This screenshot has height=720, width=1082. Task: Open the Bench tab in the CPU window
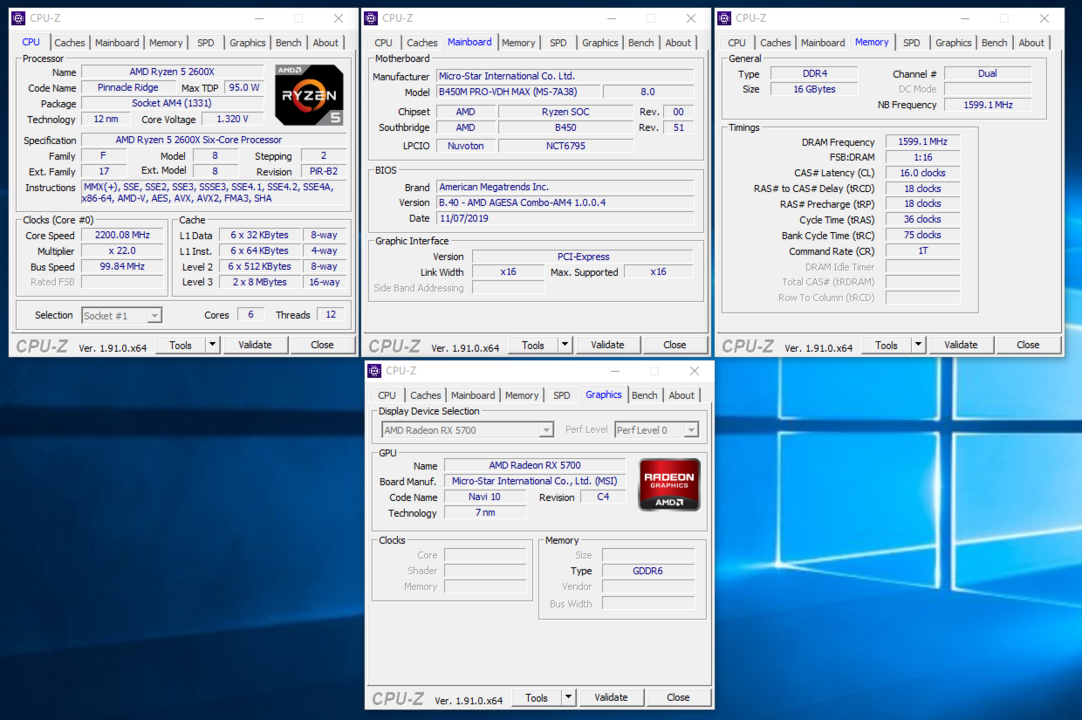288,43
